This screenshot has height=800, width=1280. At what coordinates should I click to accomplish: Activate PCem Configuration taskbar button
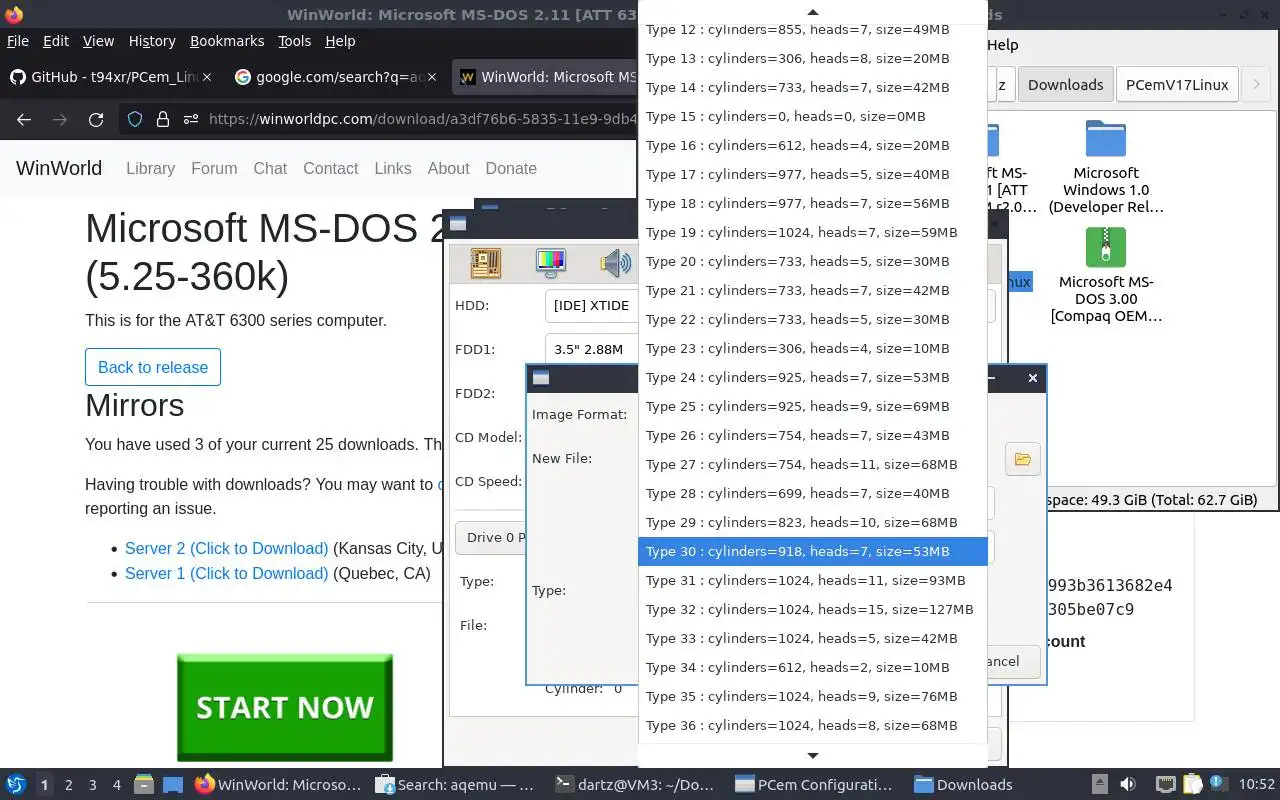813,785
